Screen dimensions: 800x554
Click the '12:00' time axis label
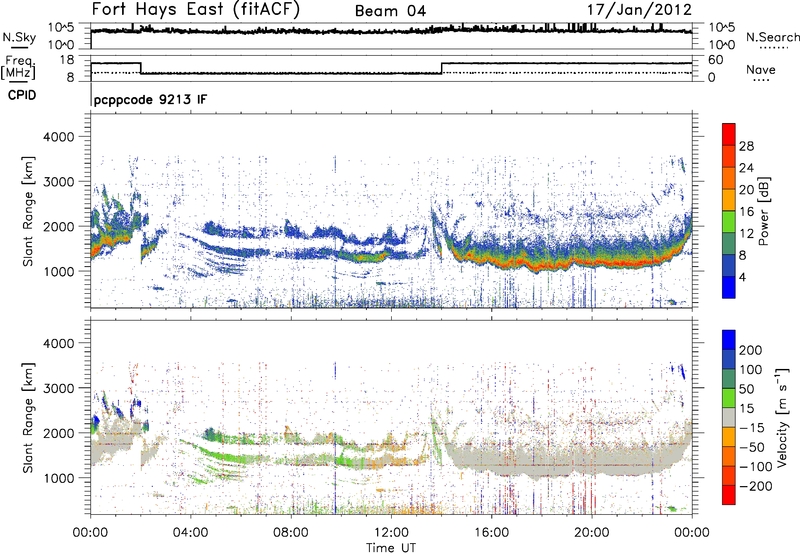click(391, 533)
